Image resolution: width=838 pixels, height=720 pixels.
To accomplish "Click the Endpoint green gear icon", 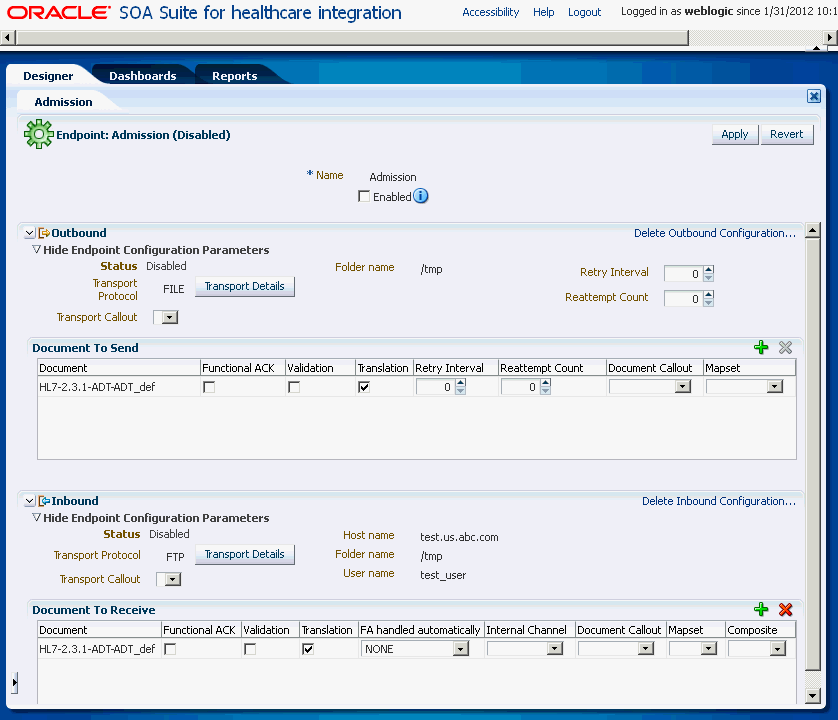I will click(x=38, y=134).
